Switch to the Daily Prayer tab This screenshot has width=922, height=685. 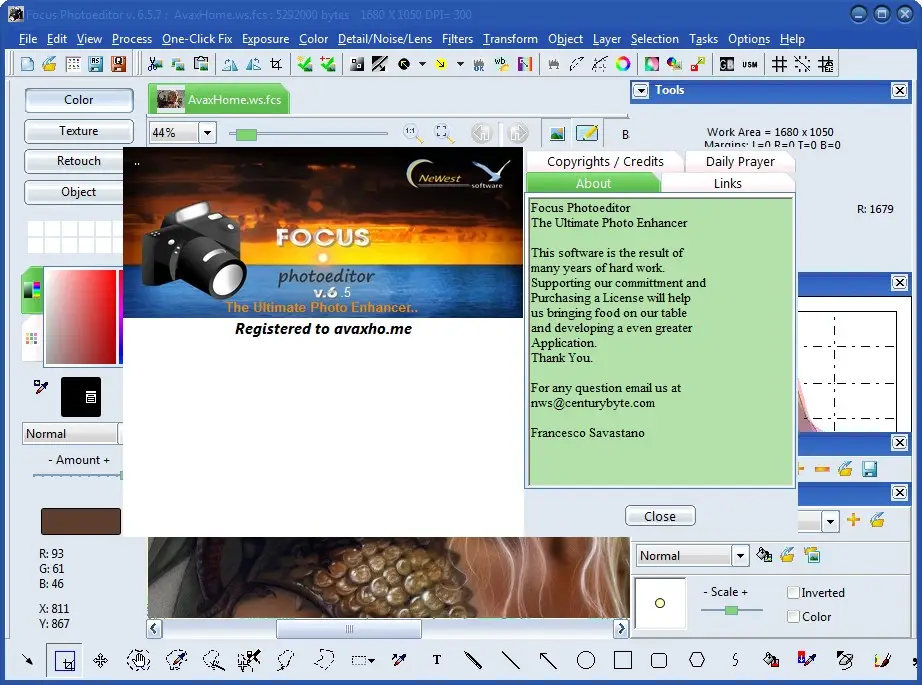click(x=740, y=162)
